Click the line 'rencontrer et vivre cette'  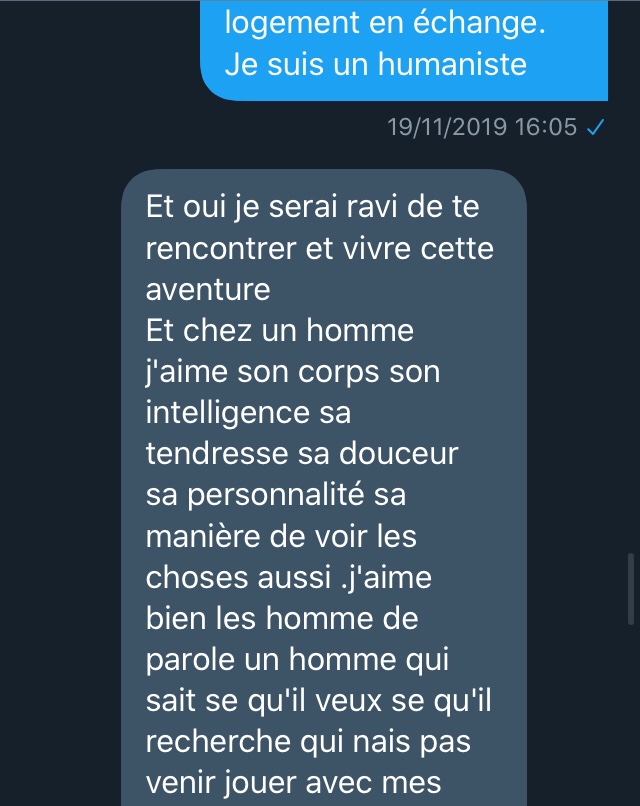click(320, 248)
